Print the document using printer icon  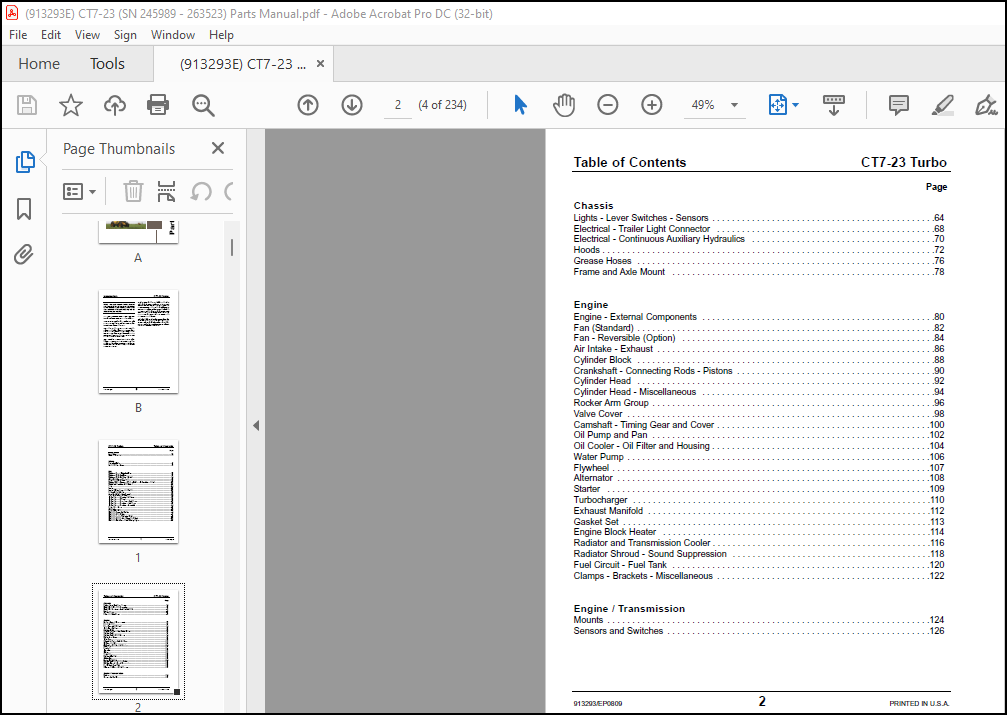(x=158, y=105)
